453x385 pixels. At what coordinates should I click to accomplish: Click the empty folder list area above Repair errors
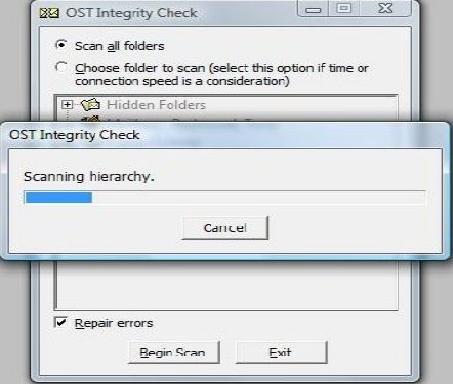pyautogui.click(x=226, y=285)
